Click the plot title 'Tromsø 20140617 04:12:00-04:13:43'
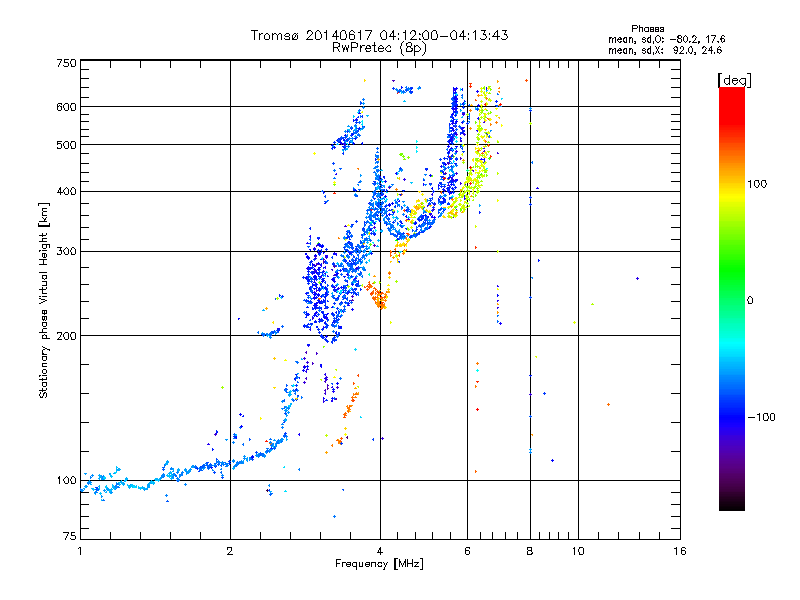 379,35
